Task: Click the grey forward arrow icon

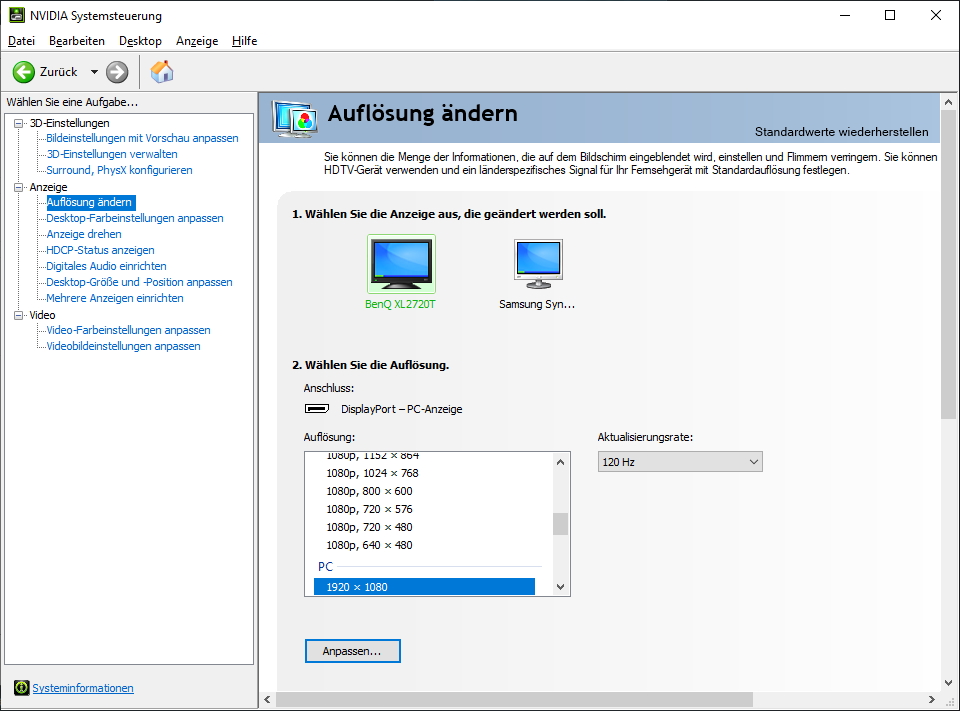Action: (117, 72)
